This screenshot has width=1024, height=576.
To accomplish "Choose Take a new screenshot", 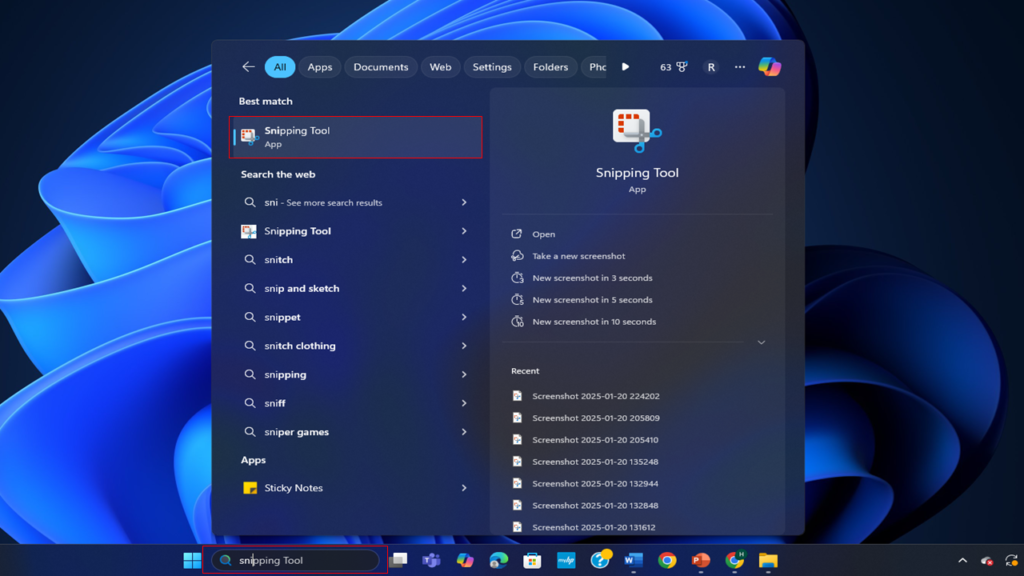I will click(579, 256).
